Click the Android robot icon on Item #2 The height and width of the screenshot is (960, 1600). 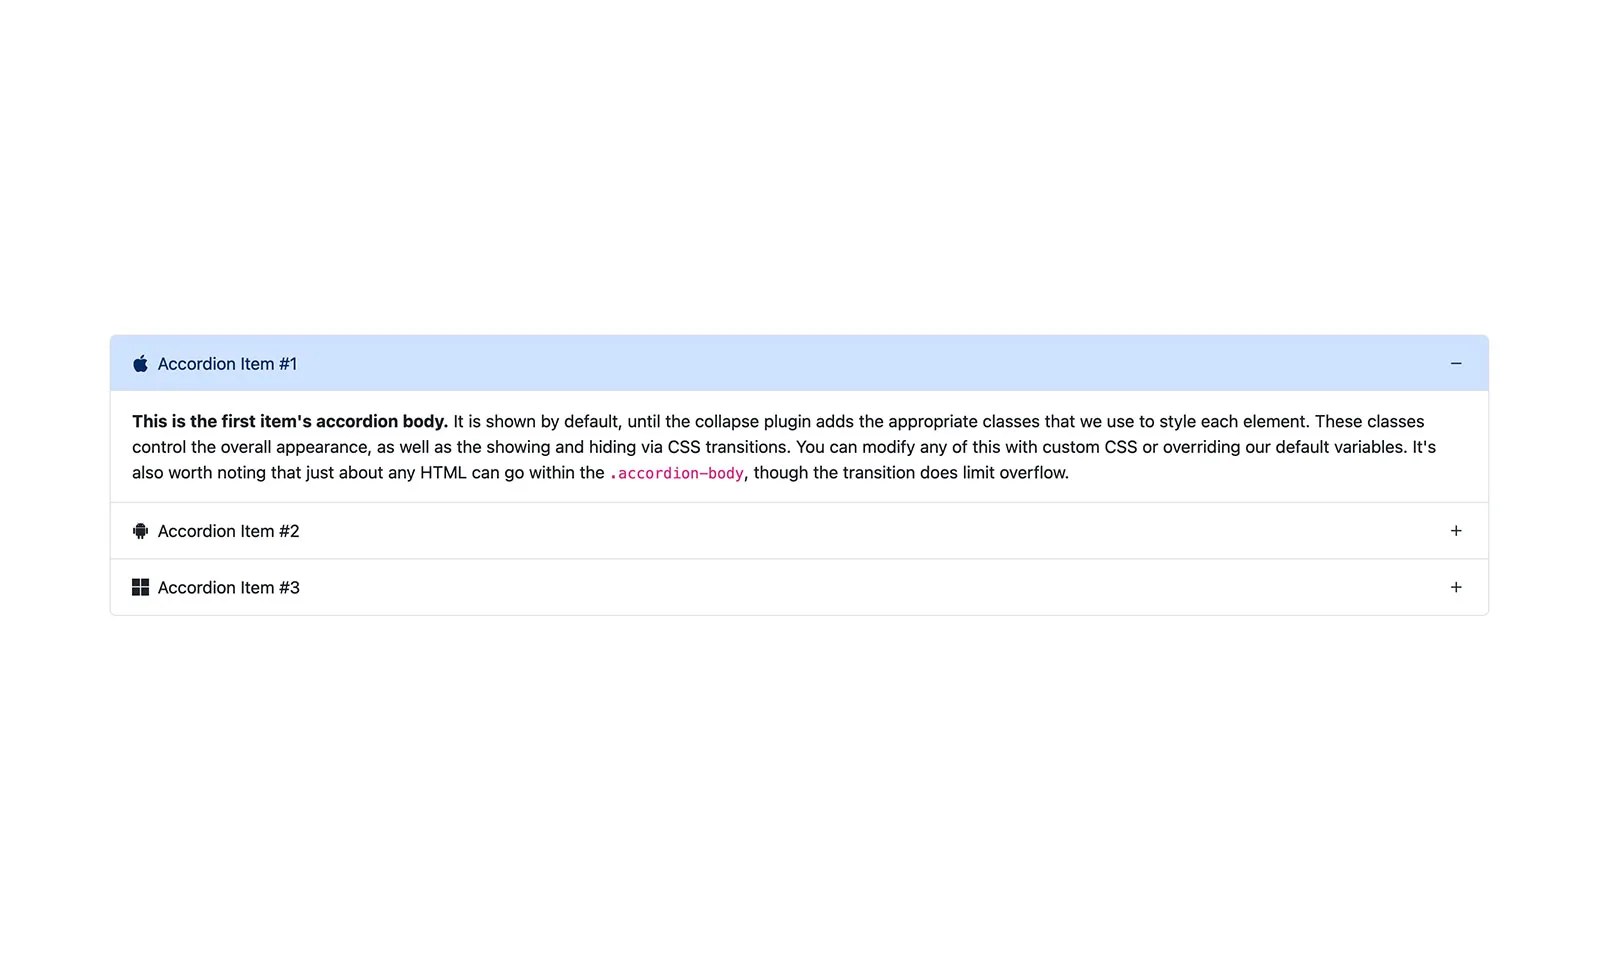tap(140, 531)
